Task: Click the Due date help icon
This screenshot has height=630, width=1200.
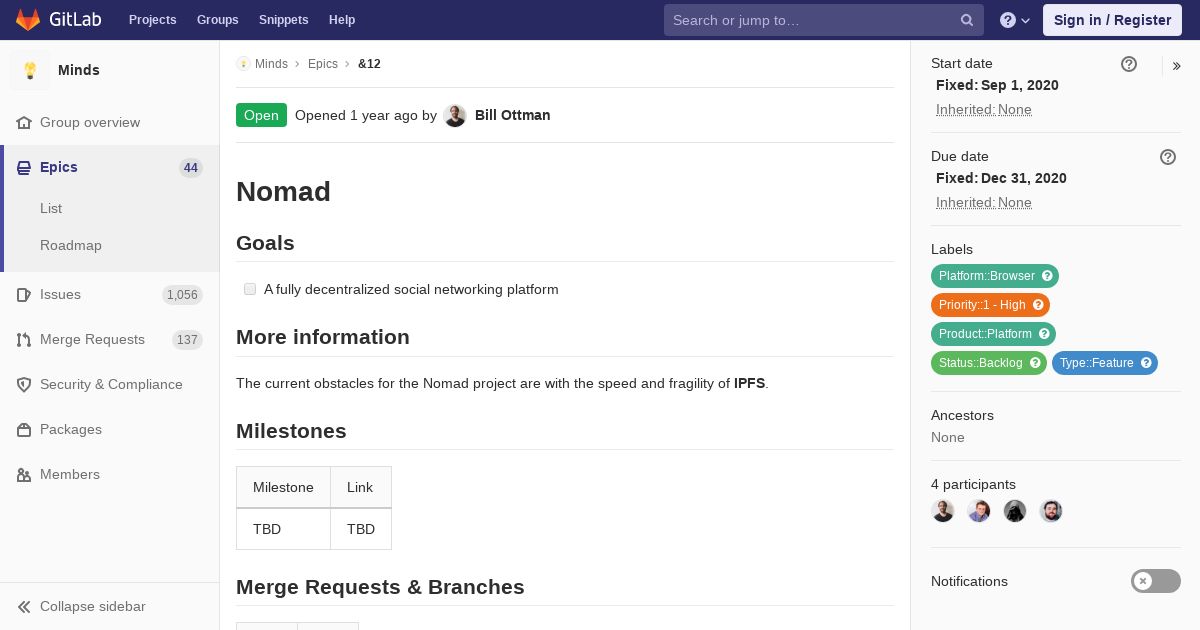Action: [x=1168, y=157]
